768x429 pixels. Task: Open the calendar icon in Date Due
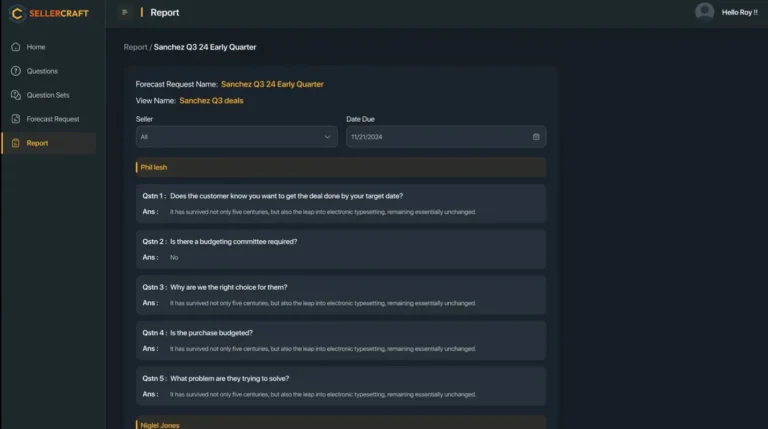tap(536, 137)
